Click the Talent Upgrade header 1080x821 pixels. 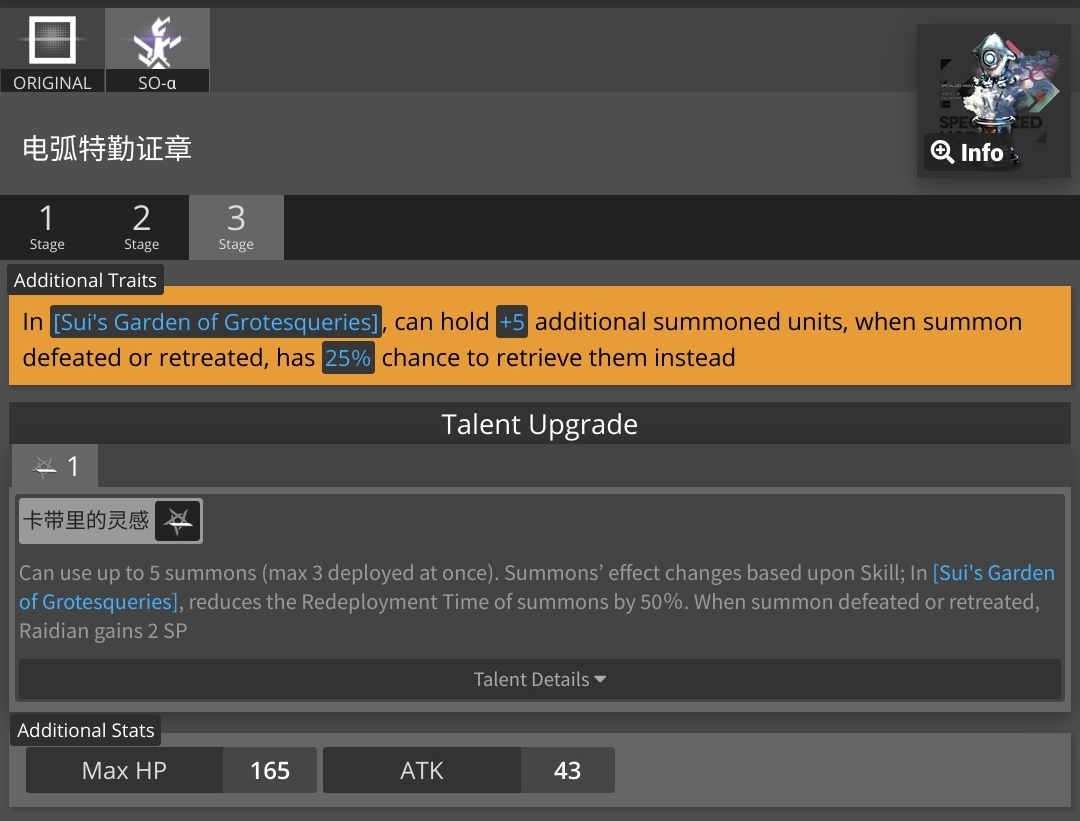tap(539, 424)
